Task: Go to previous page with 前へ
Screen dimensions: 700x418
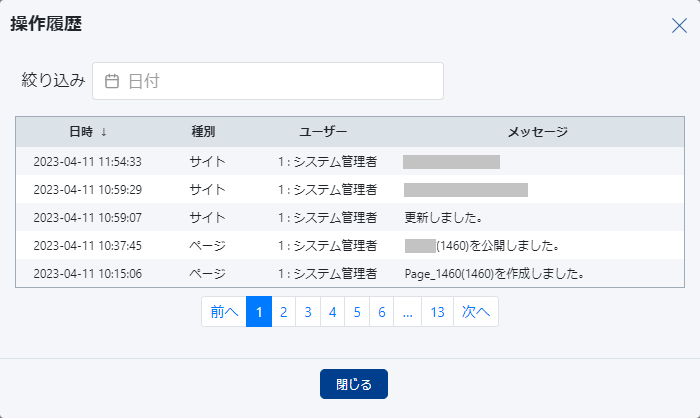Action: click(x=224, y=312)
